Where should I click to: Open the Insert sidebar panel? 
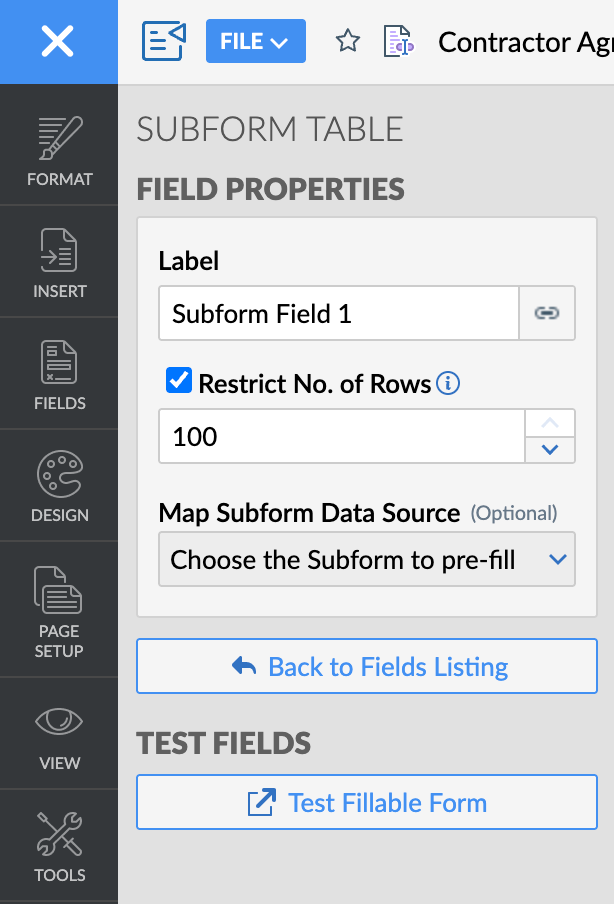59,264
